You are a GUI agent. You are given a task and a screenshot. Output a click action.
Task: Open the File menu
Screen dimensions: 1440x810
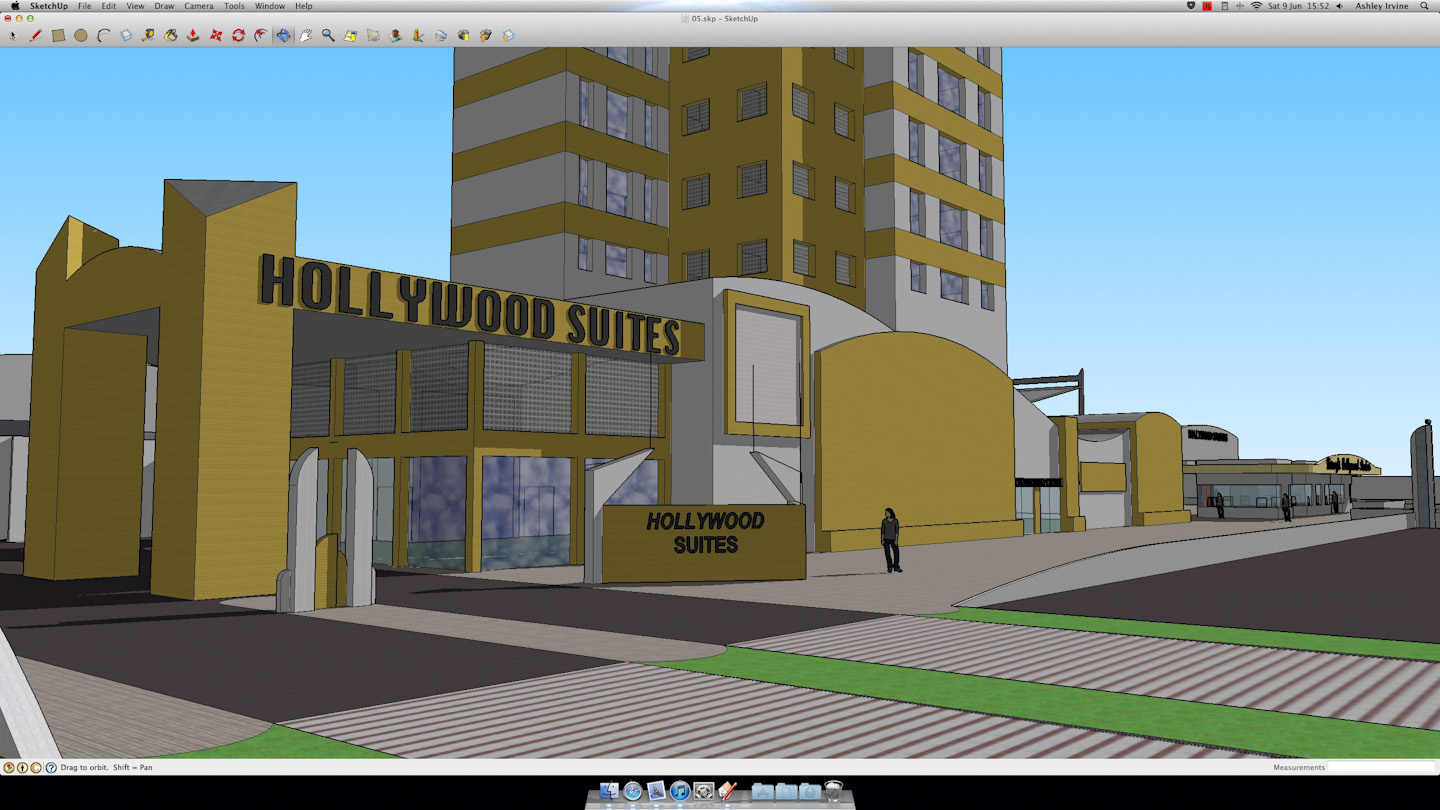coord(84,6)
